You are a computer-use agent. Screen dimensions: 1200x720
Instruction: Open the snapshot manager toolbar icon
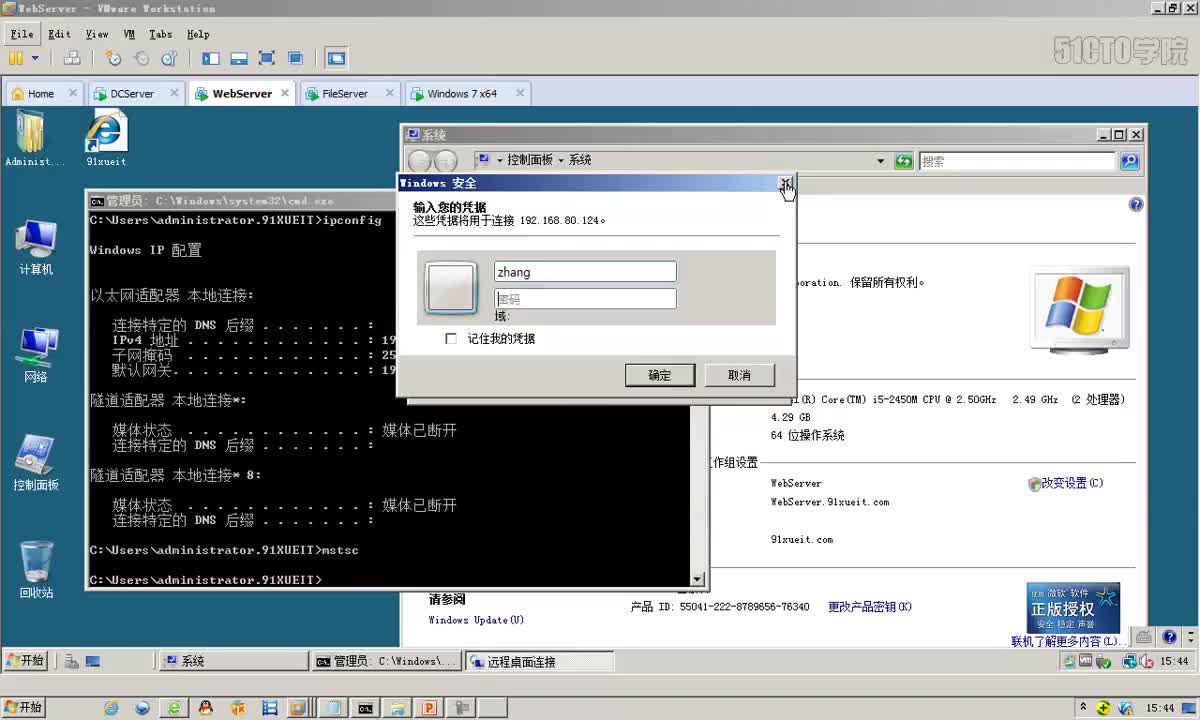click(169, 58)
